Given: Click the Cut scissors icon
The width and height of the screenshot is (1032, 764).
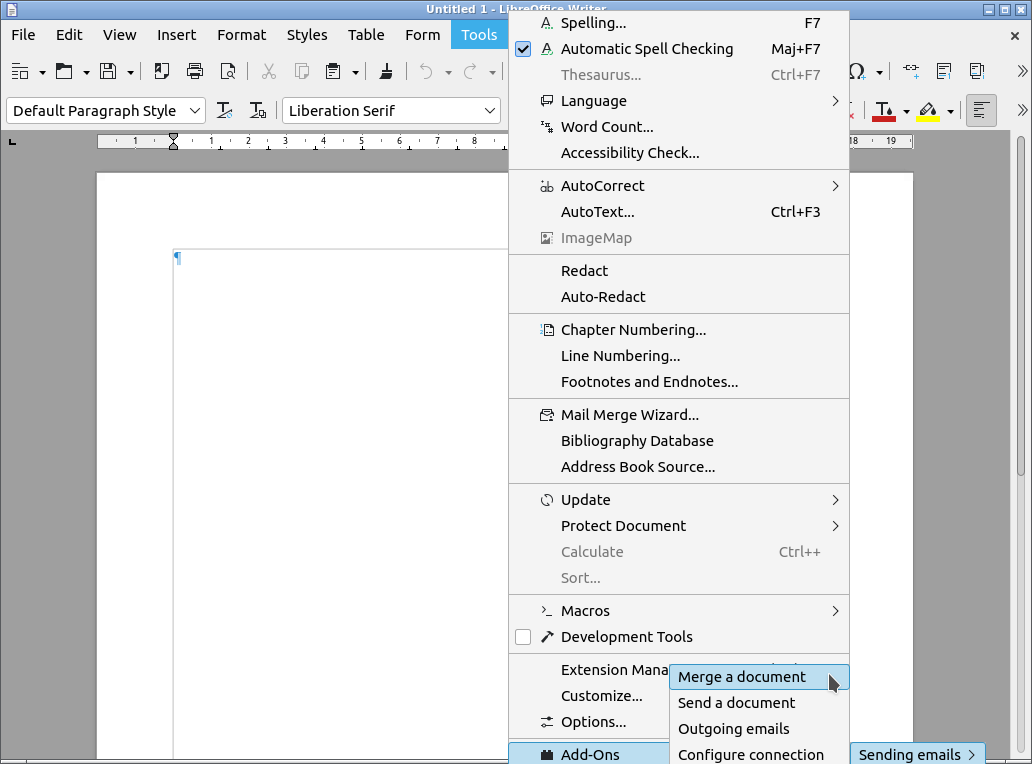Looking at the screenshot, I should pos(269,71).
